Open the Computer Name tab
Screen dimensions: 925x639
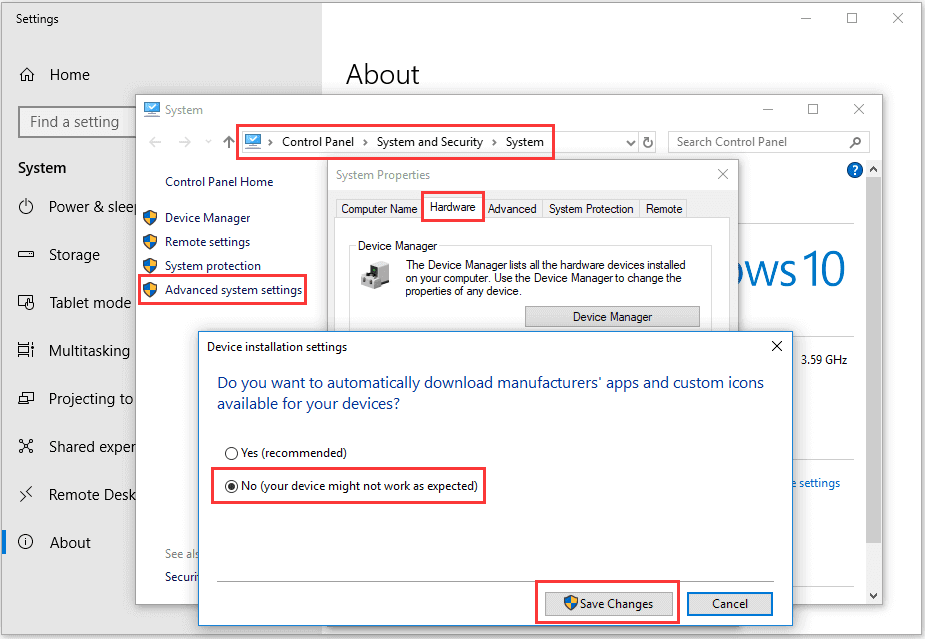(x=378, y=208)
